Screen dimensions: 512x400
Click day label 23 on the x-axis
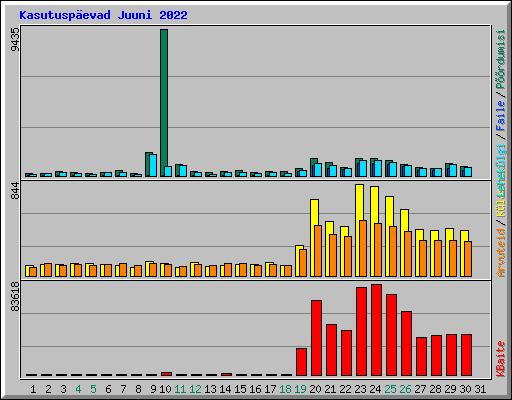tap(360, 389)
